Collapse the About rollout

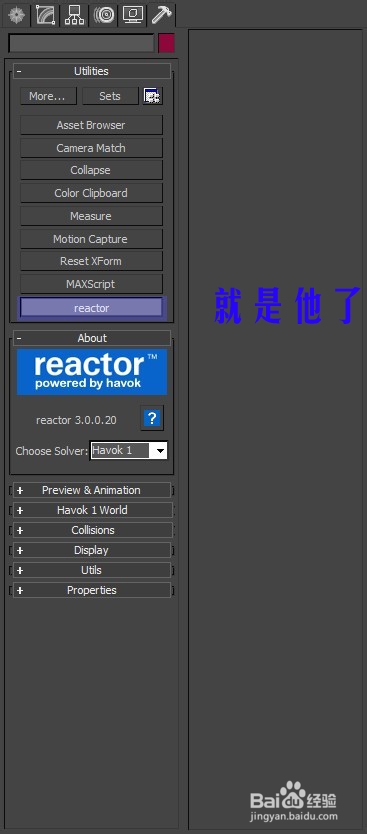(92, 338)
